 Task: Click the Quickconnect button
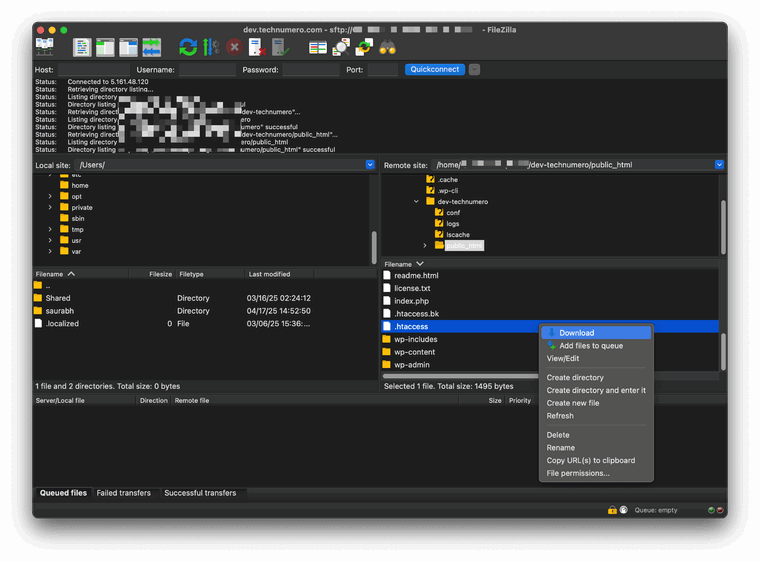(435, 69)
